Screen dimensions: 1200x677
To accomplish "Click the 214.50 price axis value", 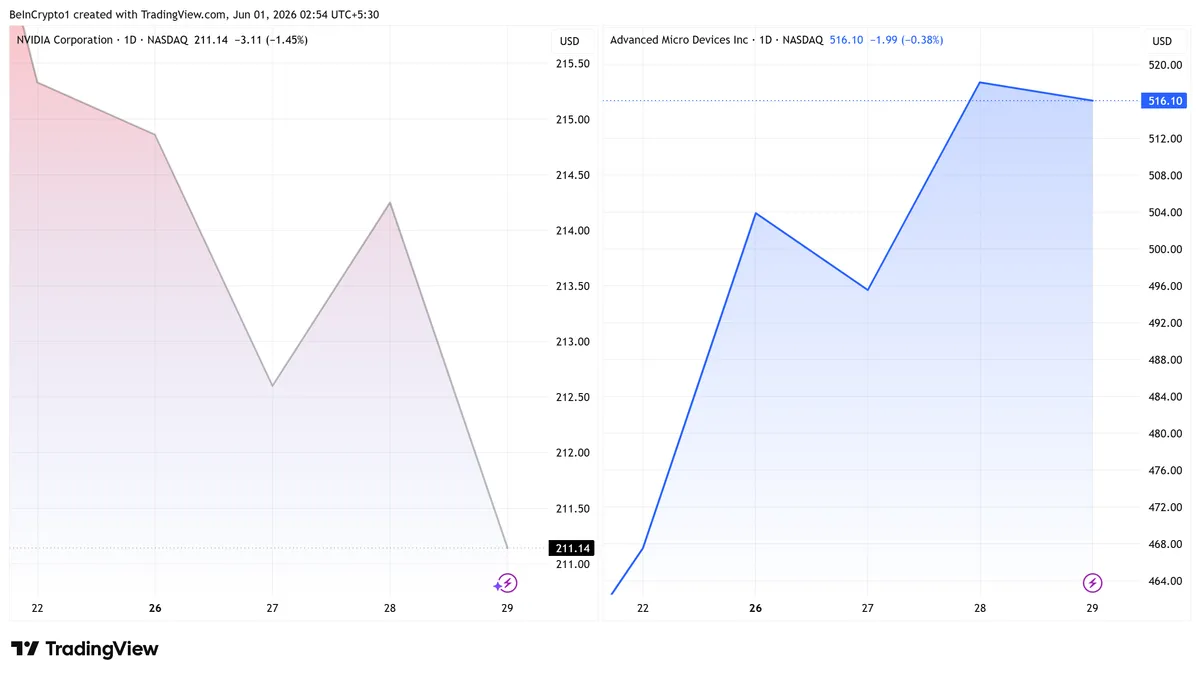I will tap(572, 175).
